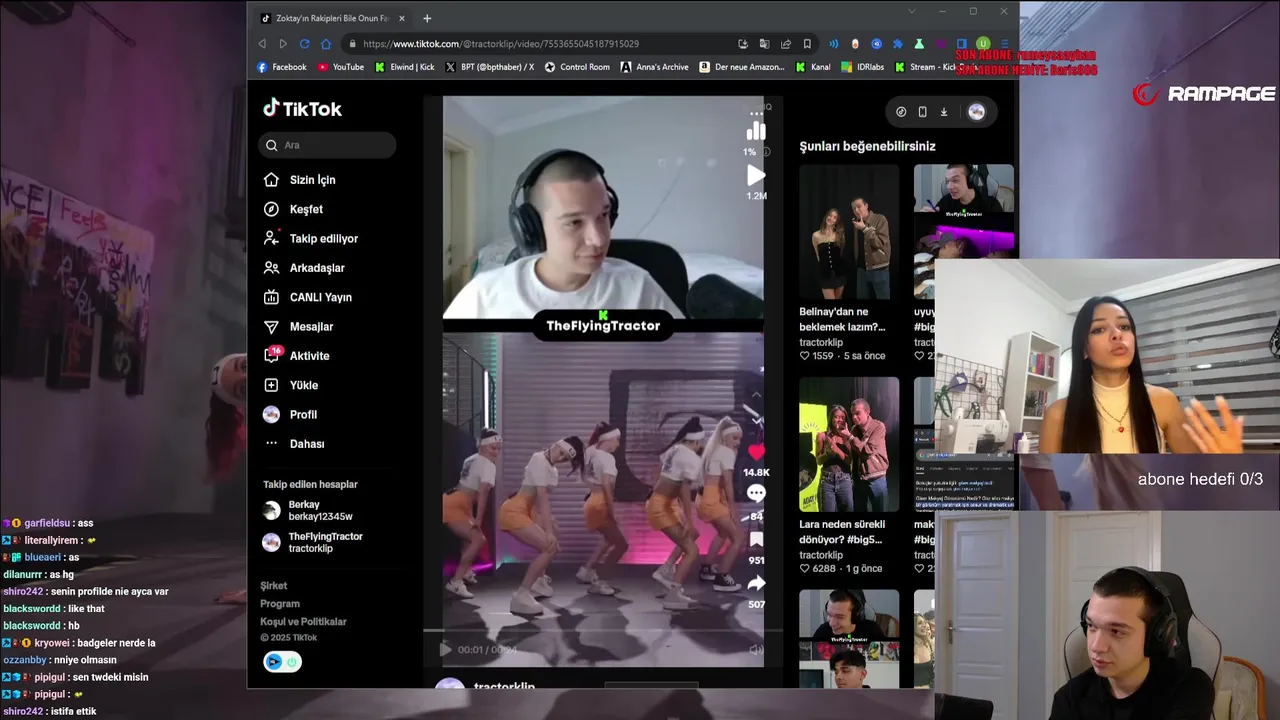Reload the page with refresh icon
1280x720 pixels.
coord(305,44)
